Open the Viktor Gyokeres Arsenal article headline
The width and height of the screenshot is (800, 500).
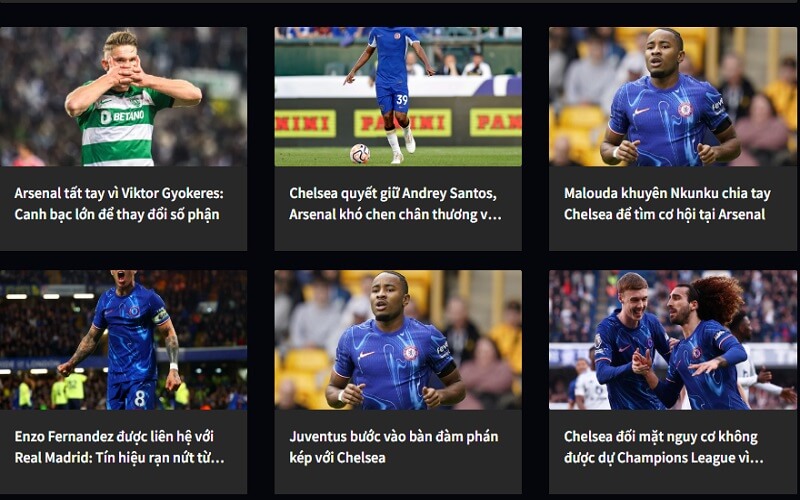pos(119,204)
